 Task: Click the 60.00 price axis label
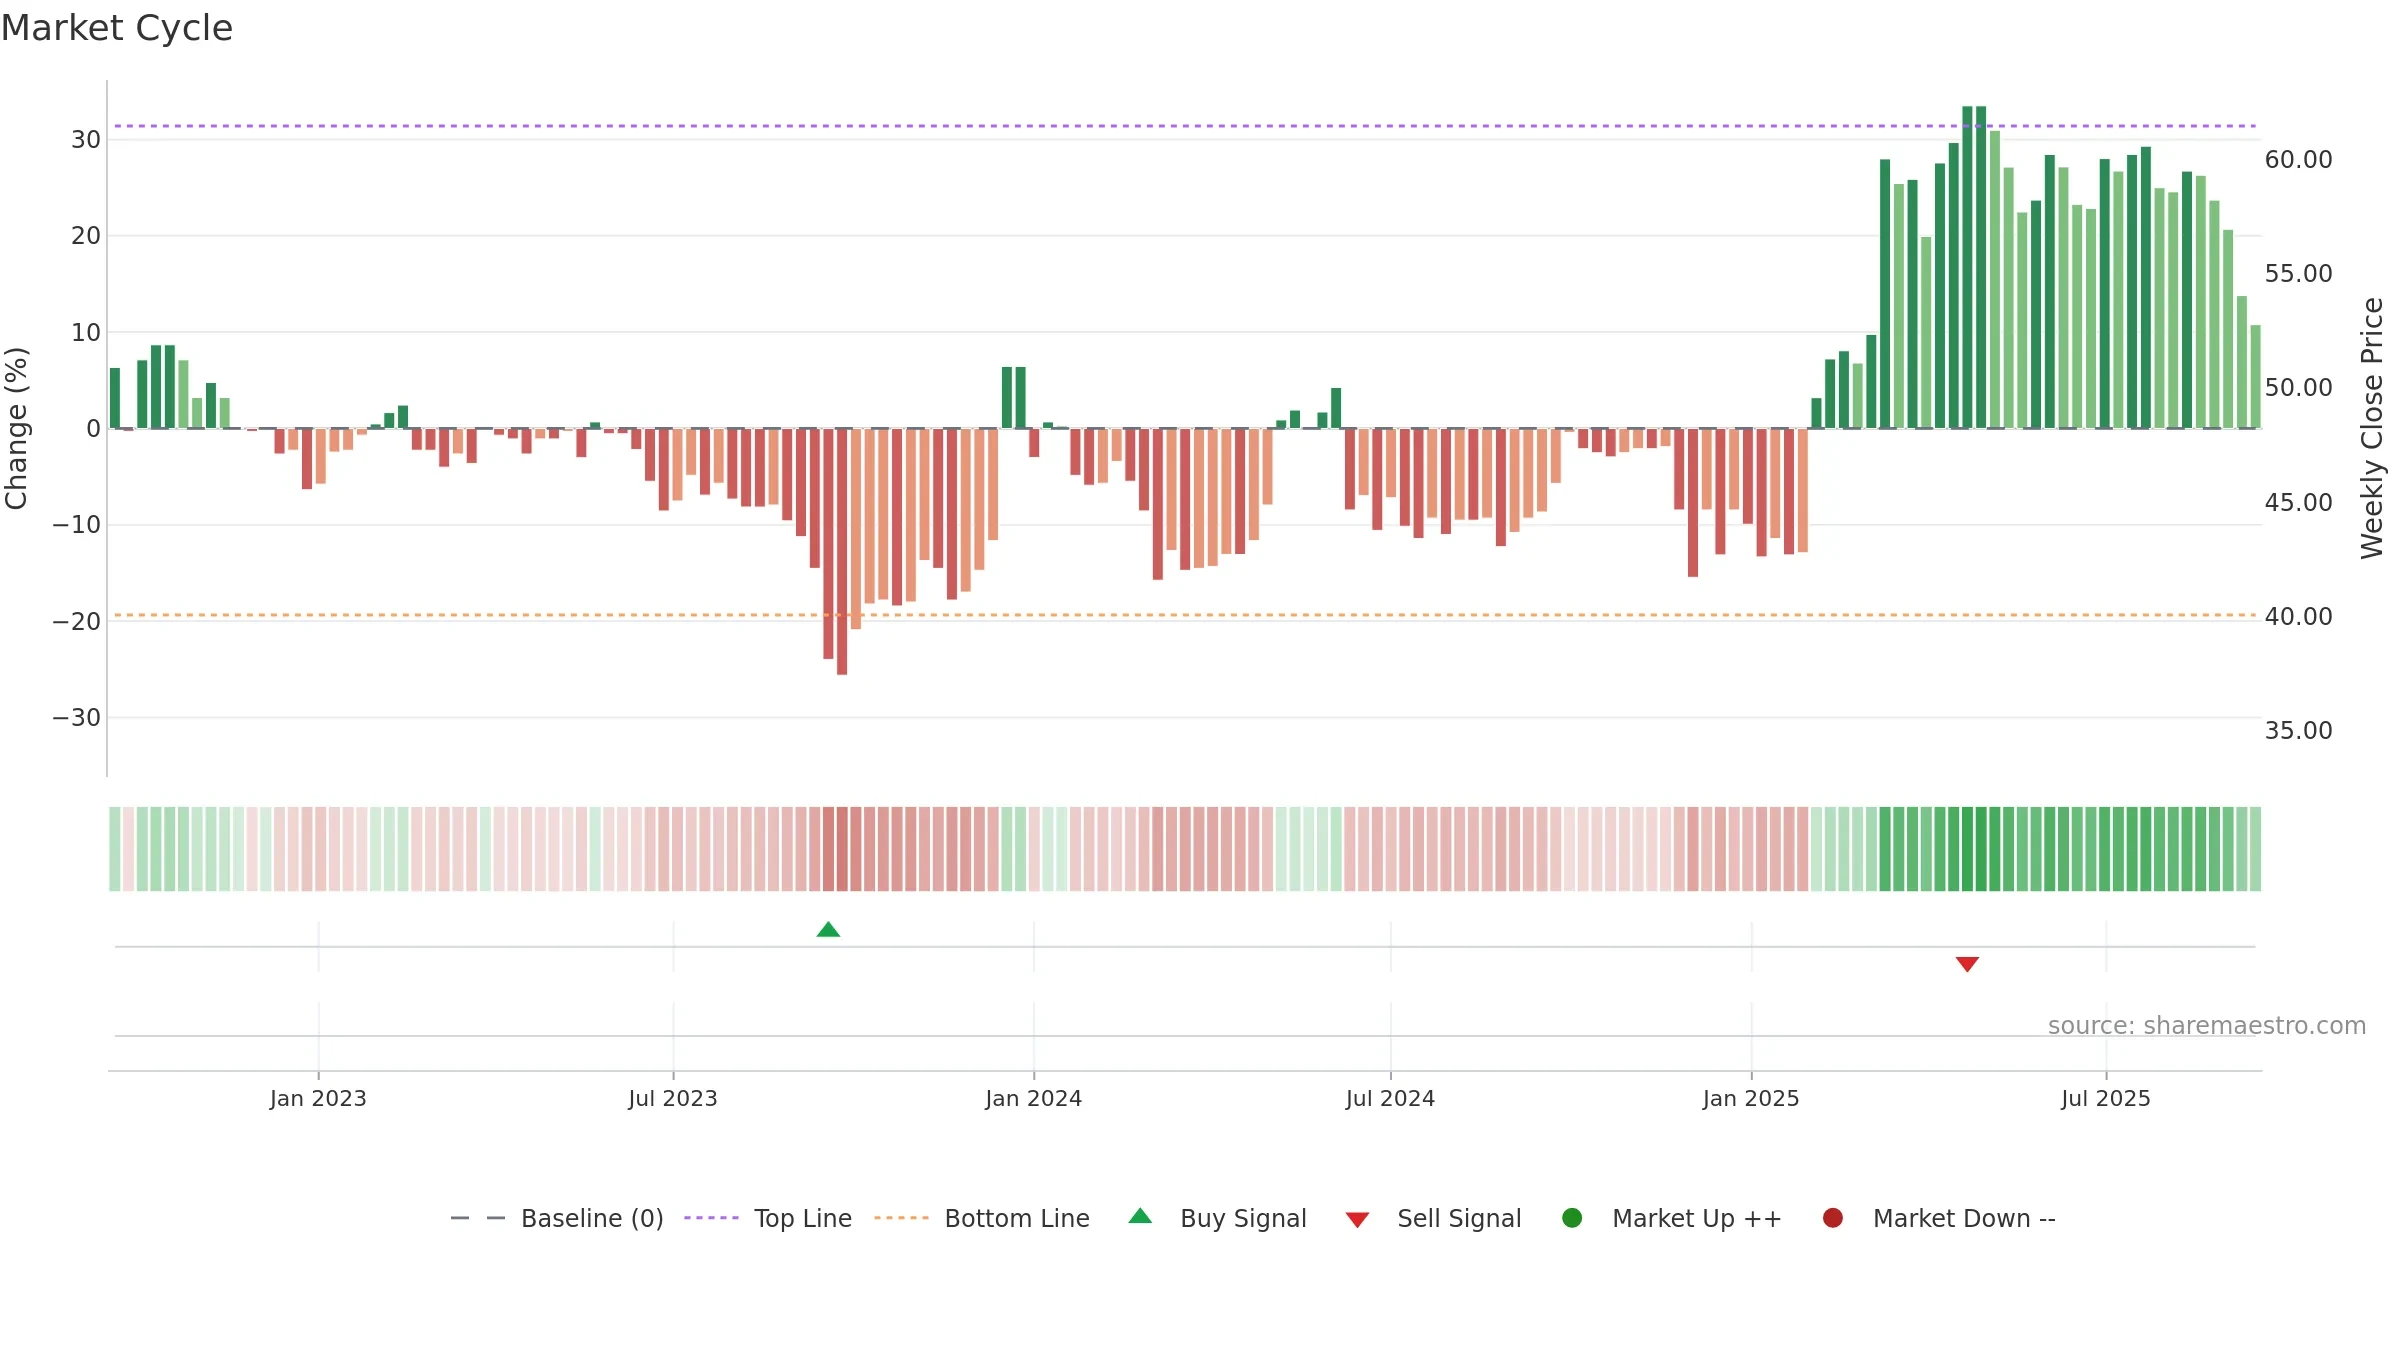coord(2298,160)
